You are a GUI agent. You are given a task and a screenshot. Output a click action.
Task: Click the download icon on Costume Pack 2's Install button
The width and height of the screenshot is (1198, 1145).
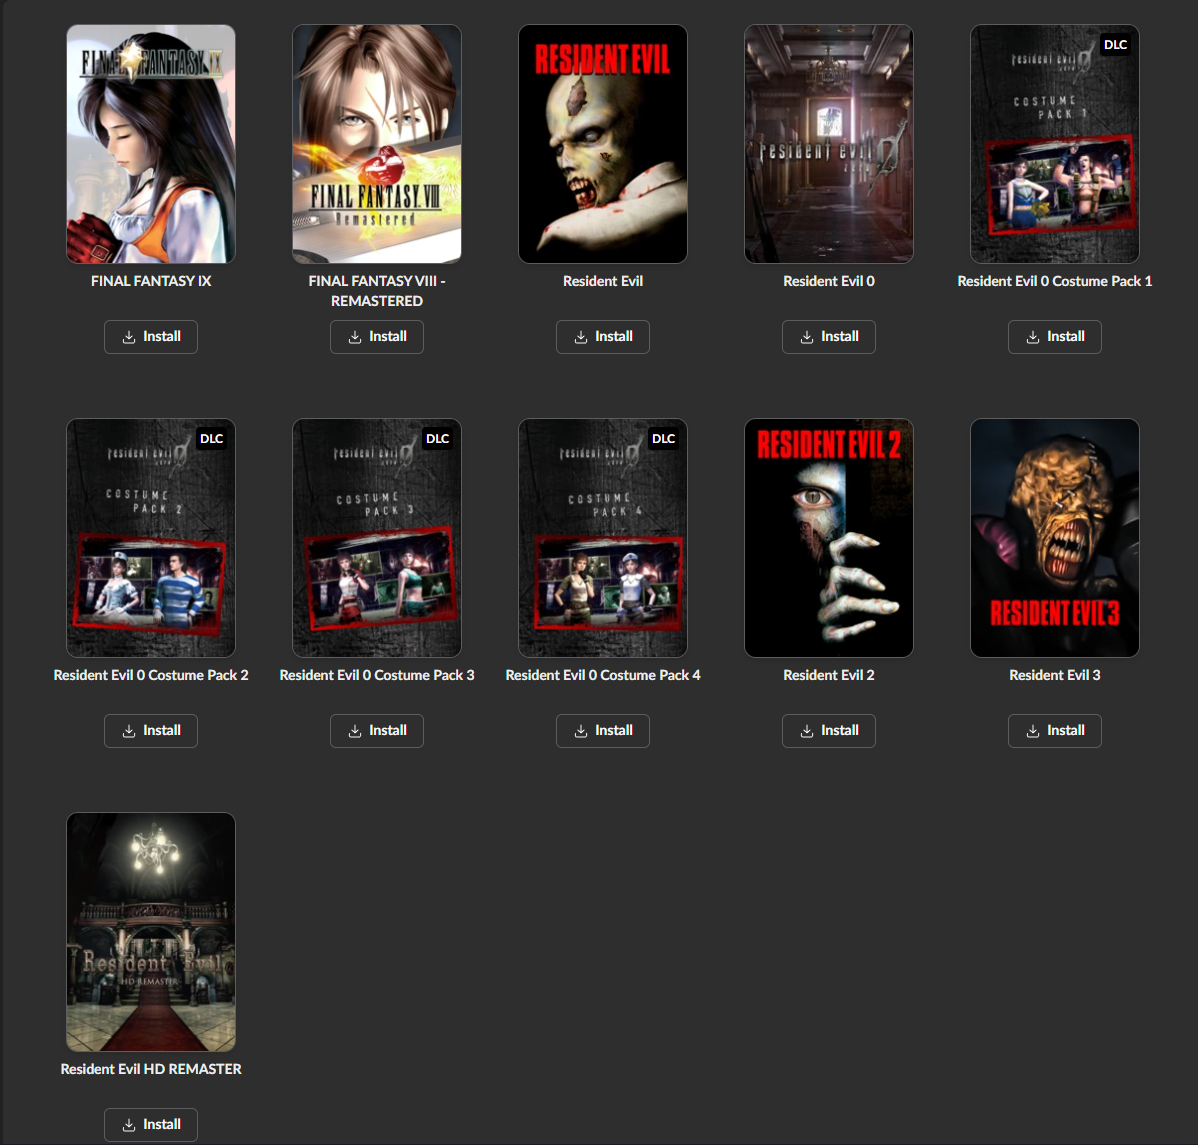coord(129,730)
